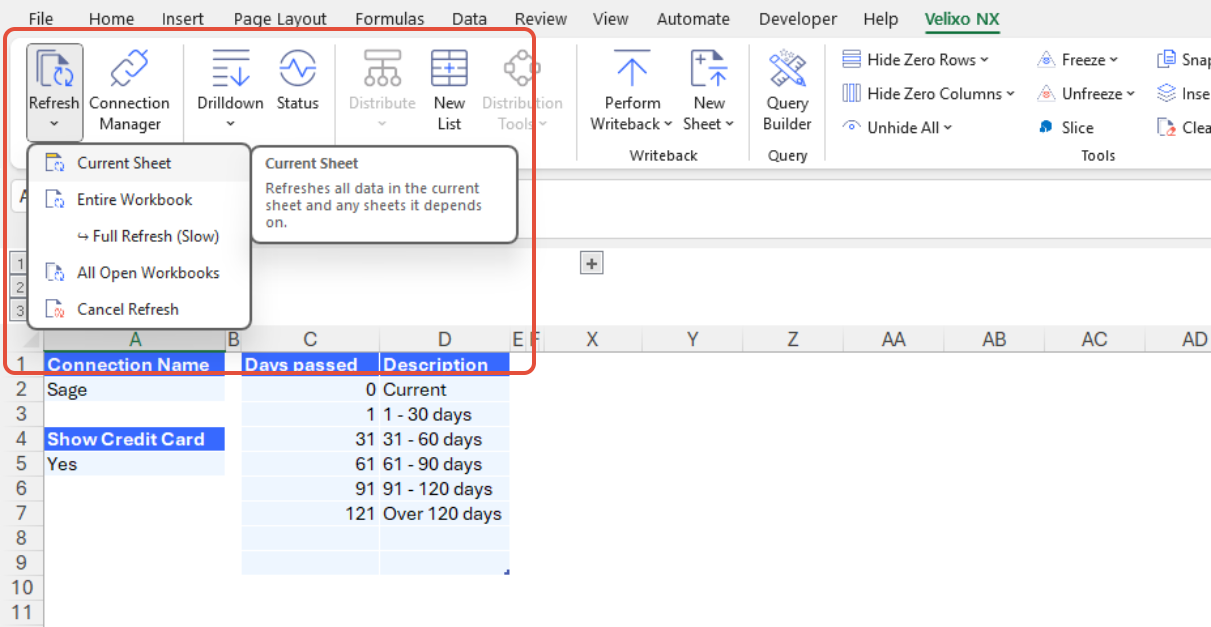
Task: Open the File tab
Action: tap(41, 19)
